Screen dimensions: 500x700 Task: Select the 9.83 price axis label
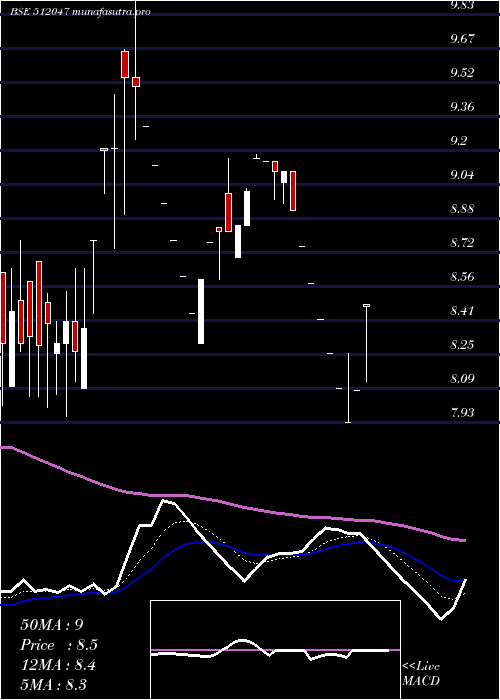click(462, 4)
